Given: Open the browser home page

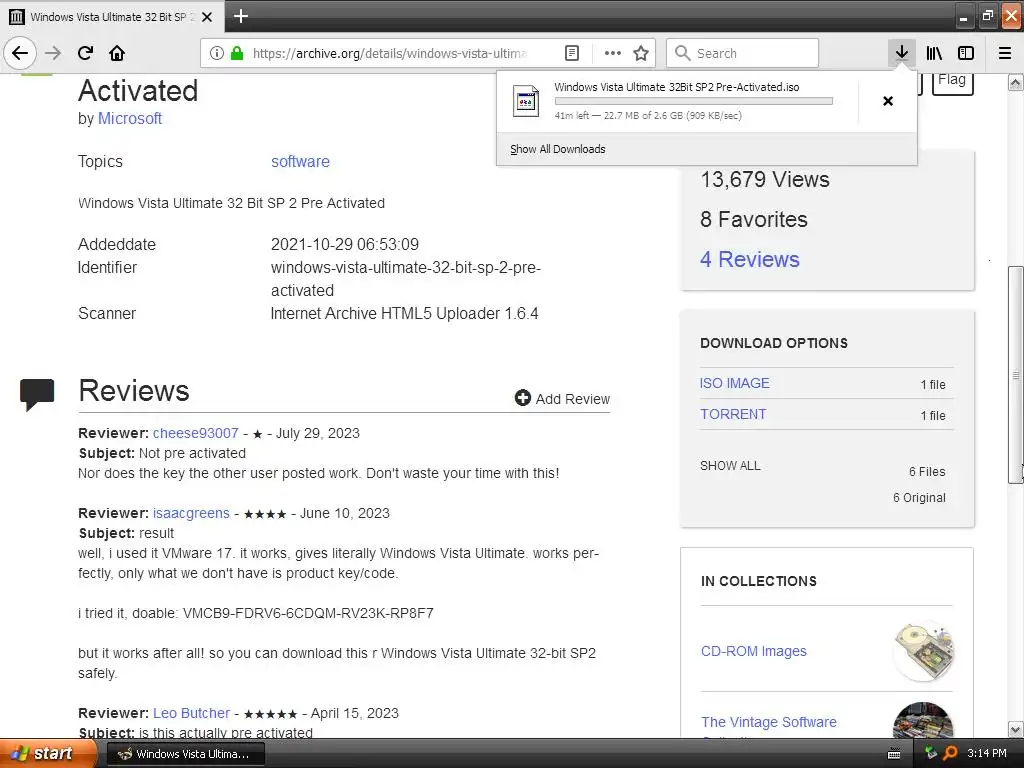Looking at the screenshot, I should pyautogui.click(x=117, y=53).
